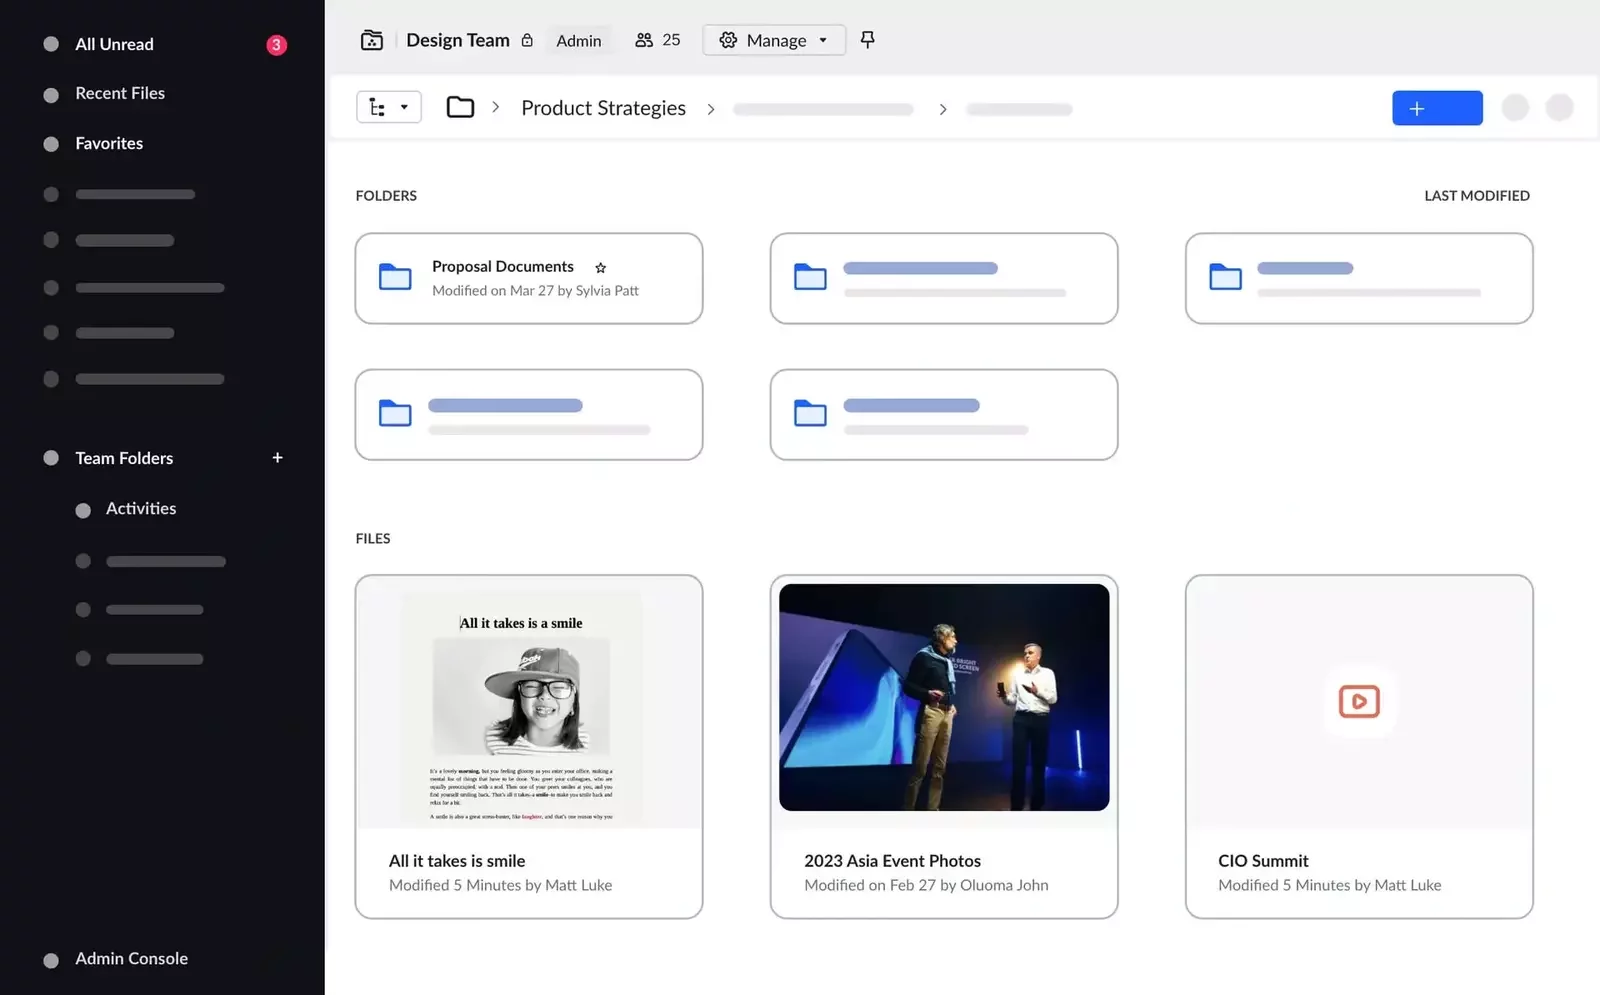
Task: Open Proposal Documents folder
Action: (529, 278)
